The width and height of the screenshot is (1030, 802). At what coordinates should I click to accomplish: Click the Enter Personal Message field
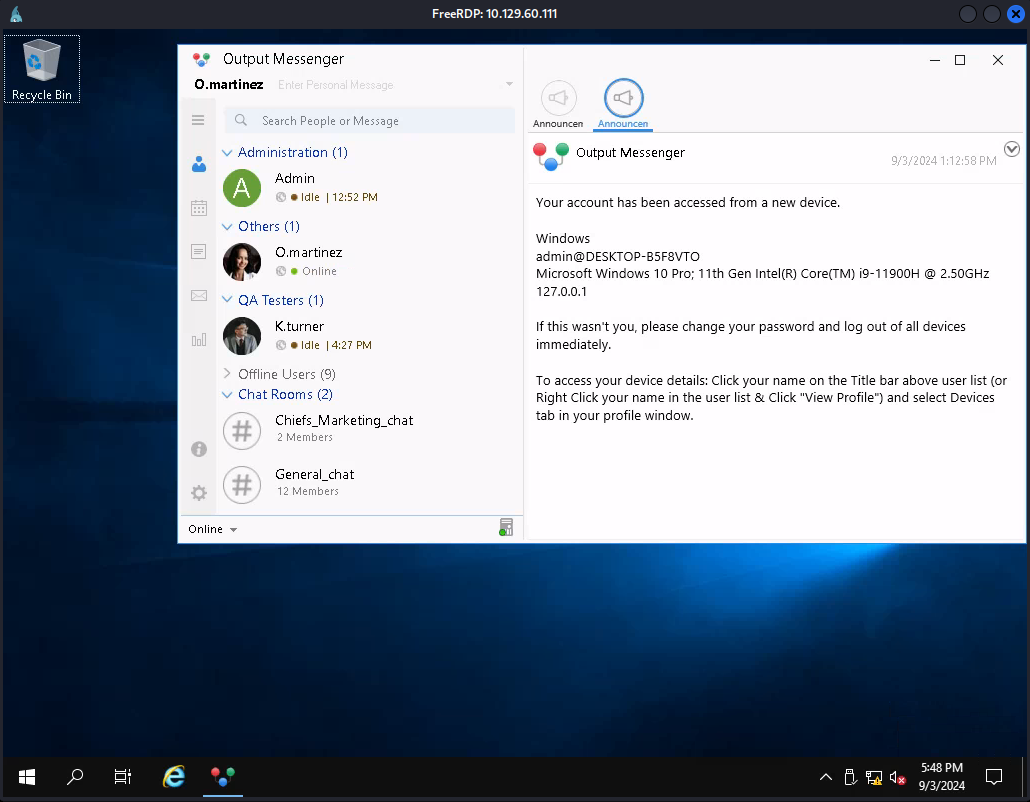point(335,85)
